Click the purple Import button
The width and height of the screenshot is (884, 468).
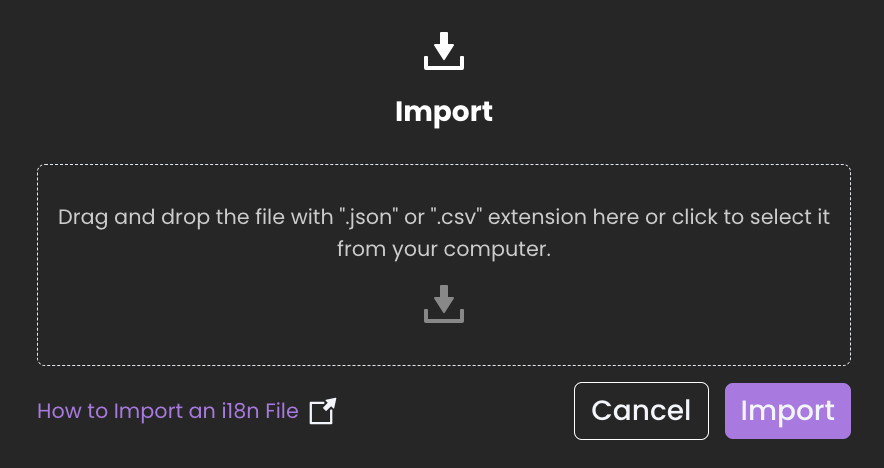coord(788,411)
